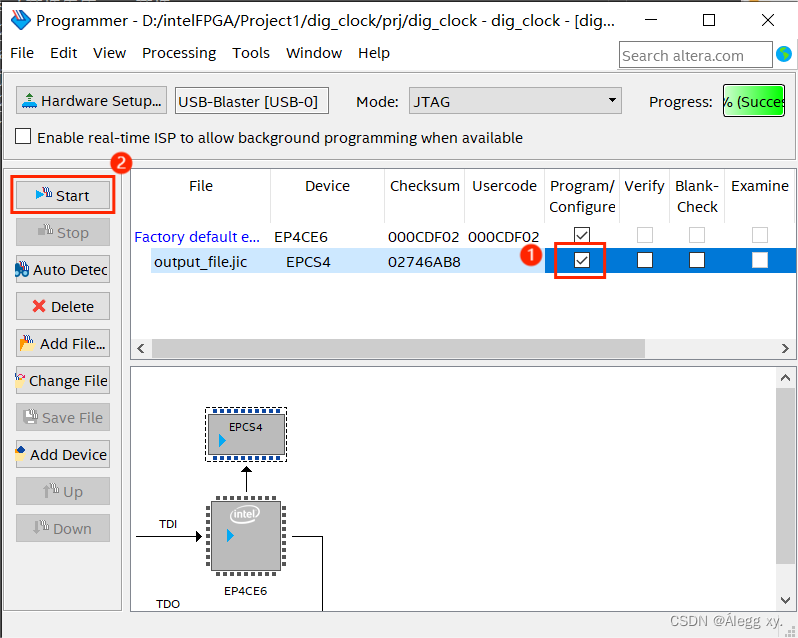
Task: Delete the selected file entry
Action: click(x=63, y=306)
